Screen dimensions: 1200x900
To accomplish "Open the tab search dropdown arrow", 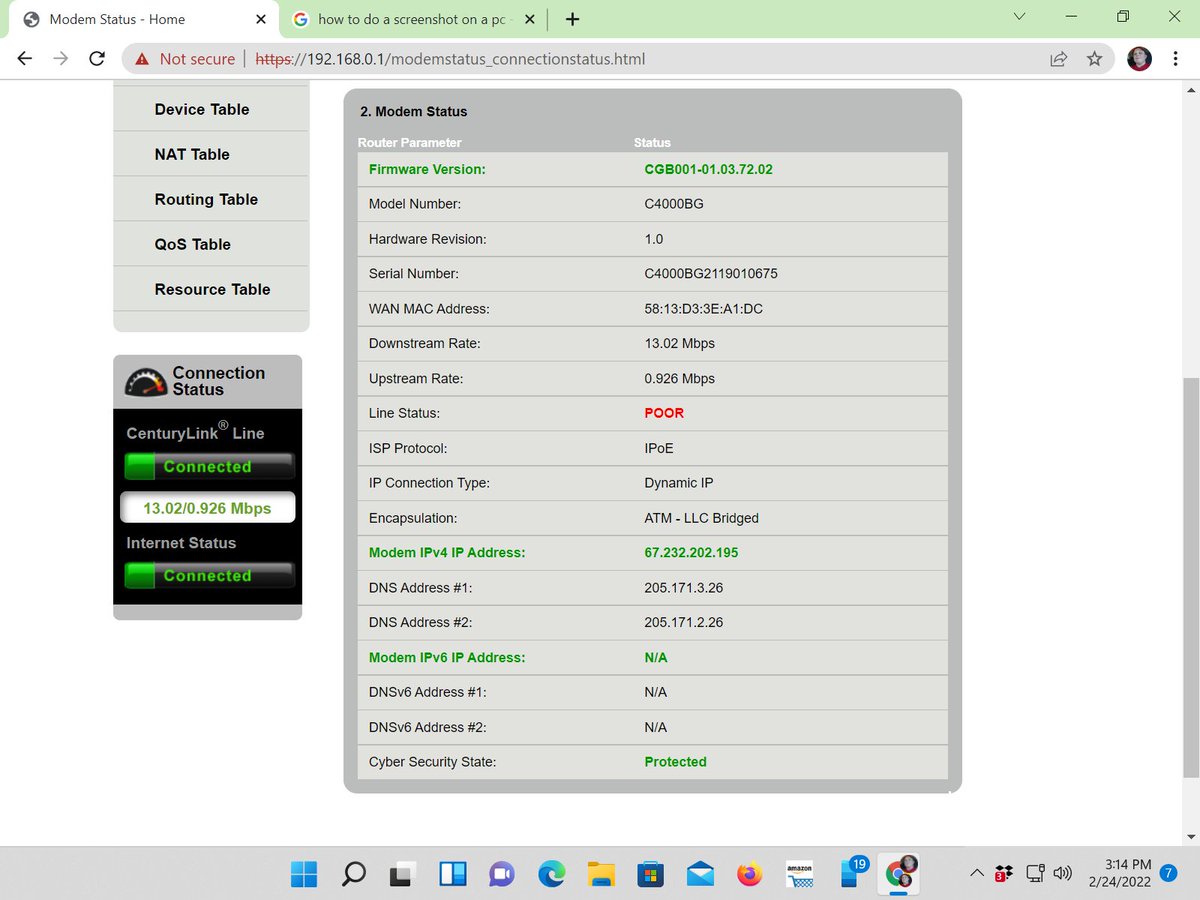I will (1019, 16).
